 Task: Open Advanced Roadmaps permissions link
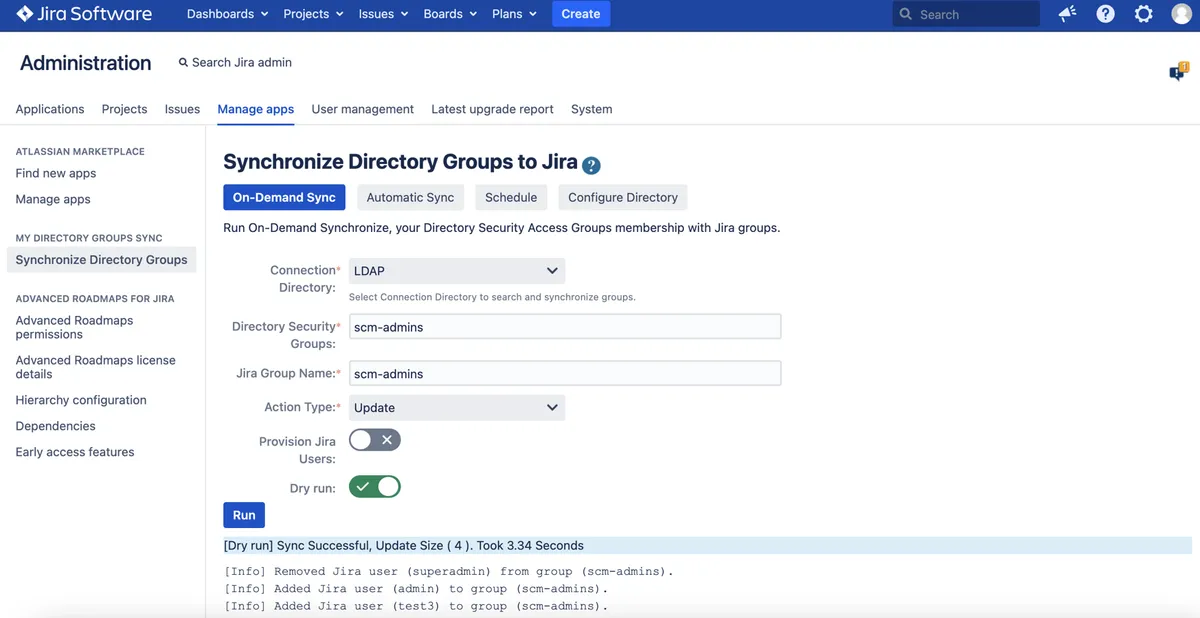(74, 327)
